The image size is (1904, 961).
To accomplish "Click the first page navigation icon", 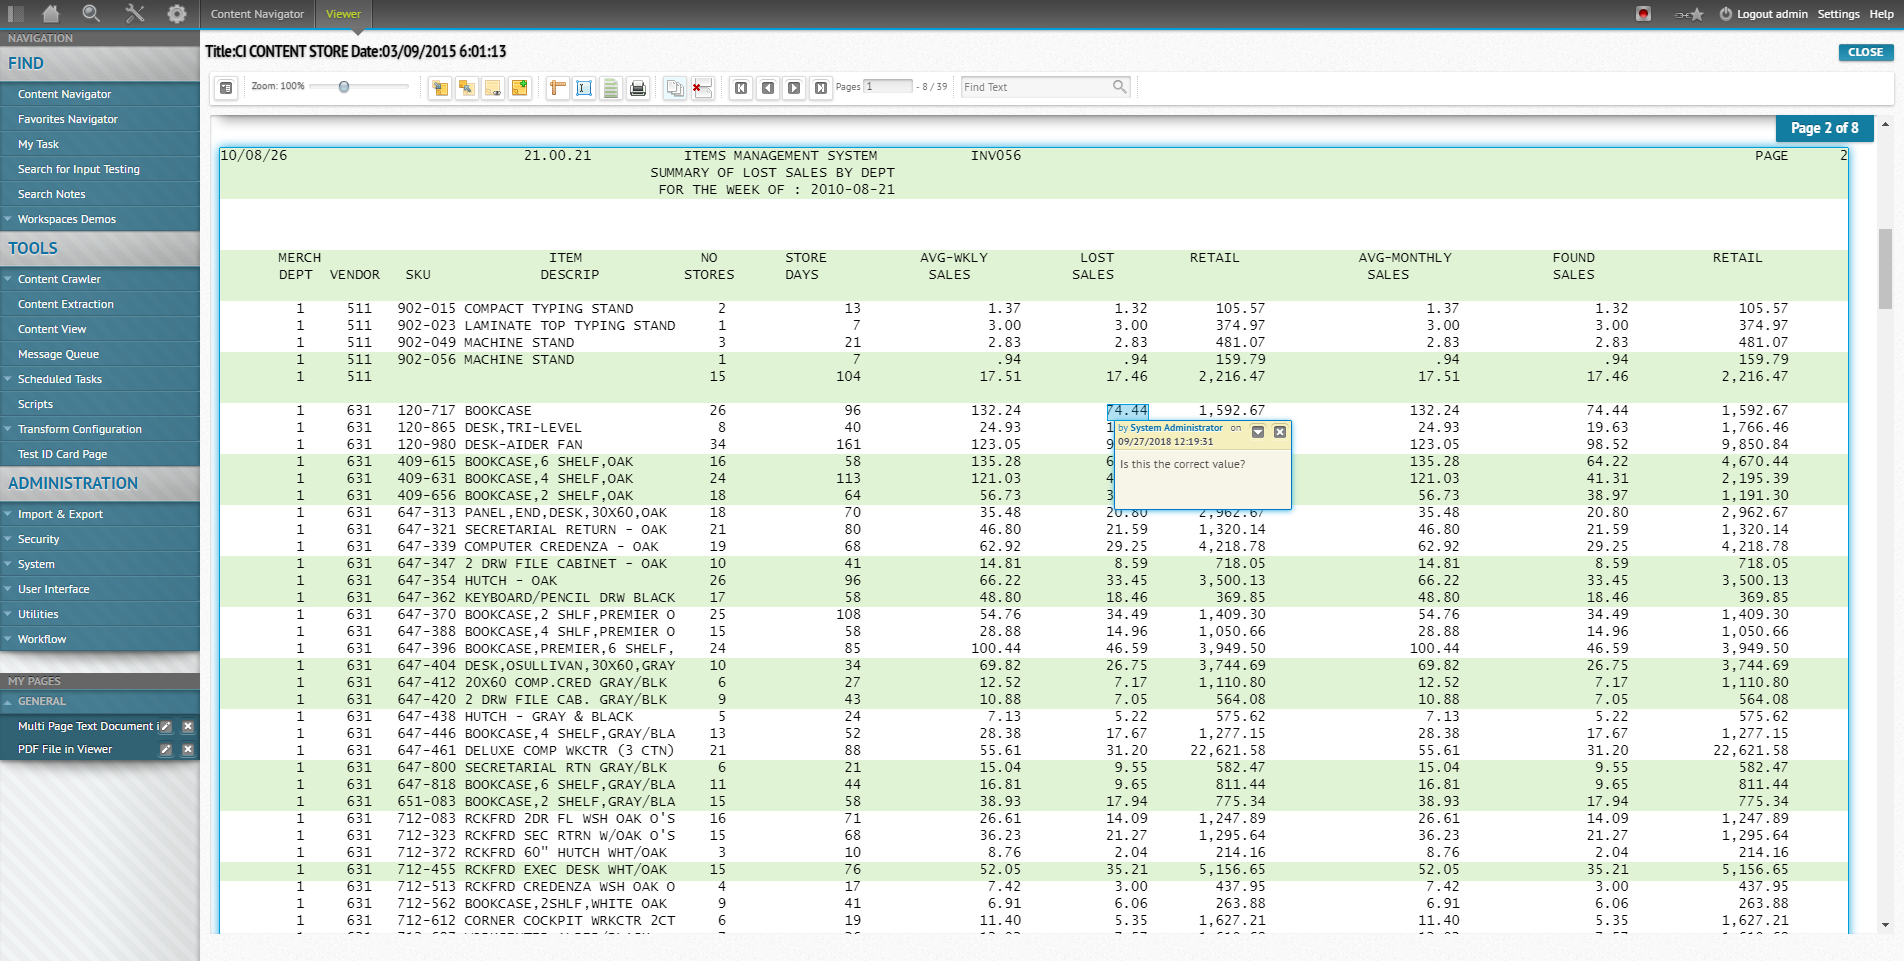I will [741, 88].
